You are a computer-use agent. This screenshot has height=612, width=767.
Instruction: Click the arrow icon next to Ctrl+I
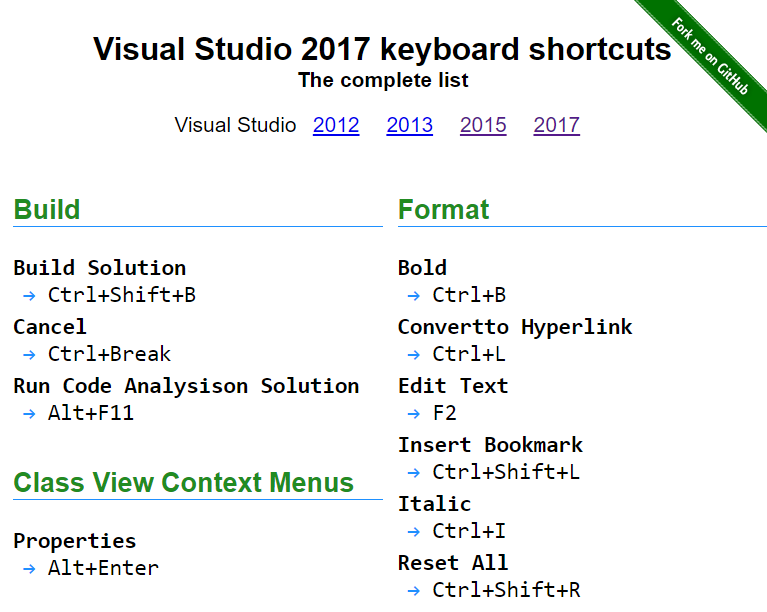coord(412,532)
